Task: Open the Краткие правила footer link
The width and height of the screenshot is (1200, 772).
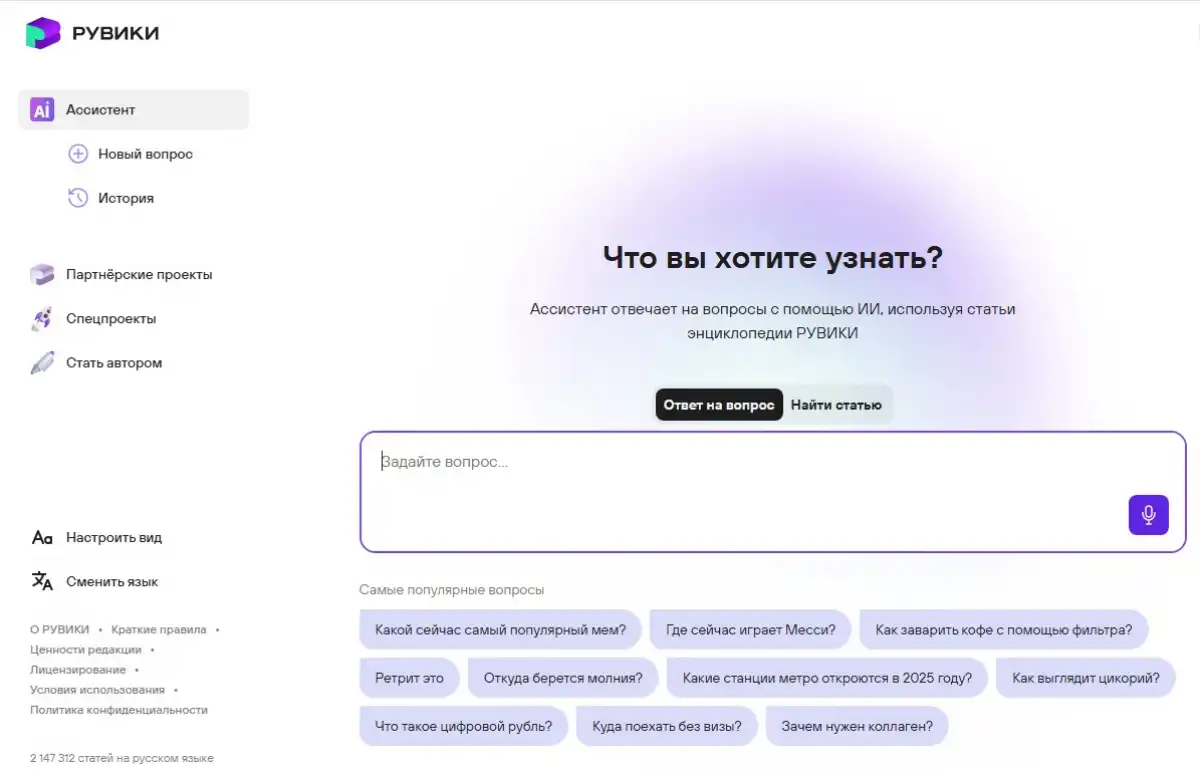Action: pos(159,630)
